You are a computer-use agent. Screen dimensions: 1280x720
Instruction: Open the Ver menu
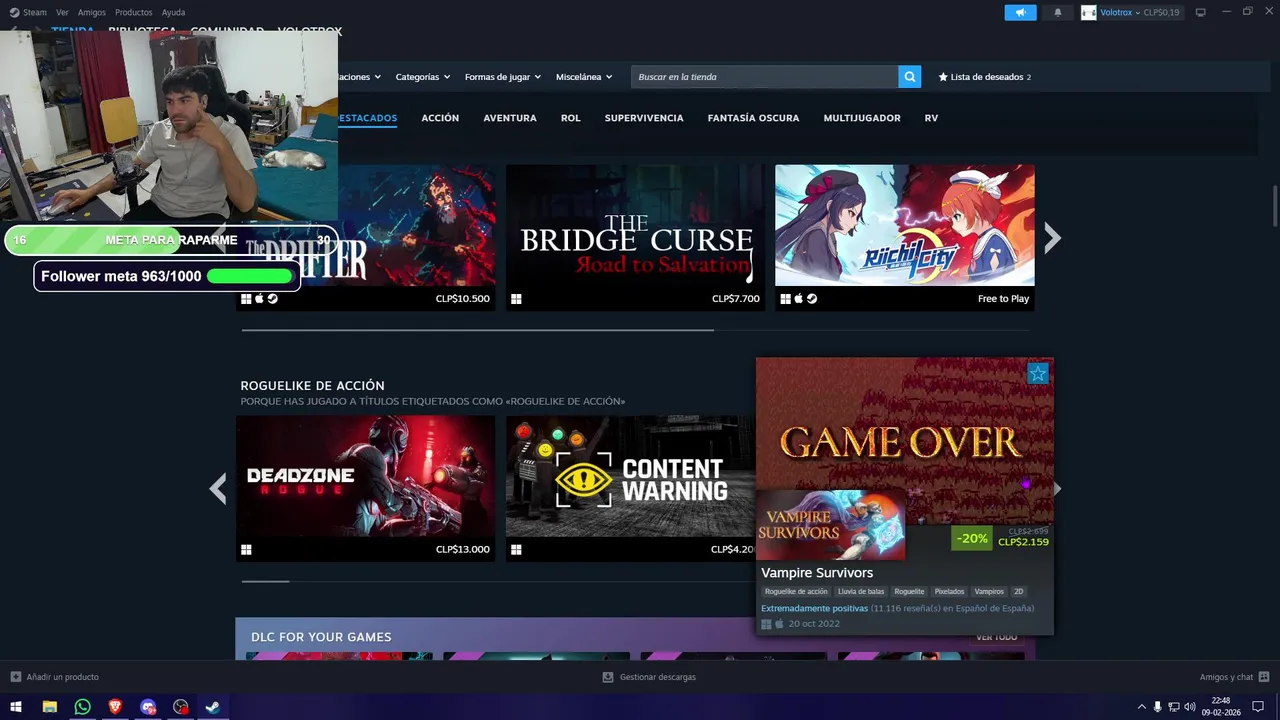(x=62, y=12)
